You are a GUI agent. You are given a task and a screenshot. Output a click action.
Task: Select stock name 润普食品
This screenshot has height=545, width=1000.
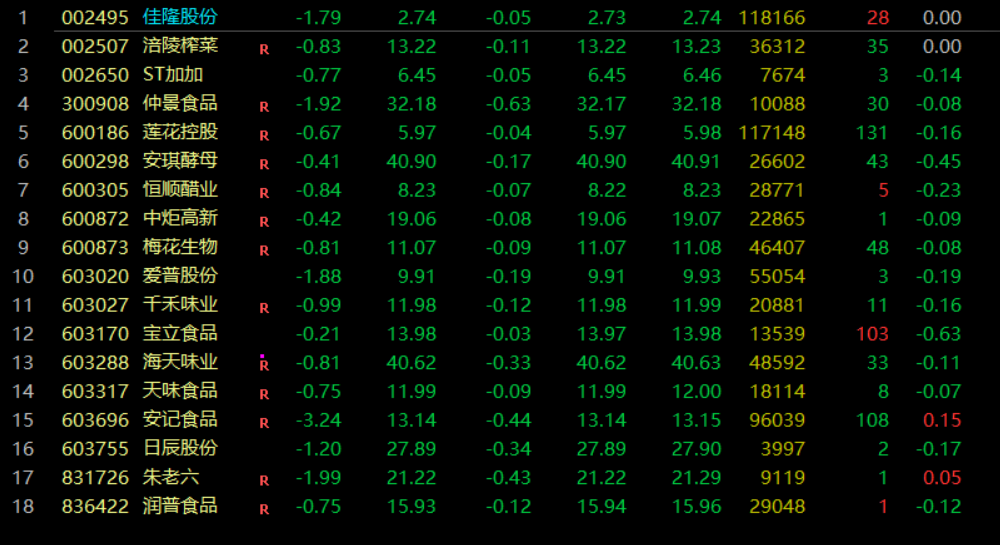180,505
